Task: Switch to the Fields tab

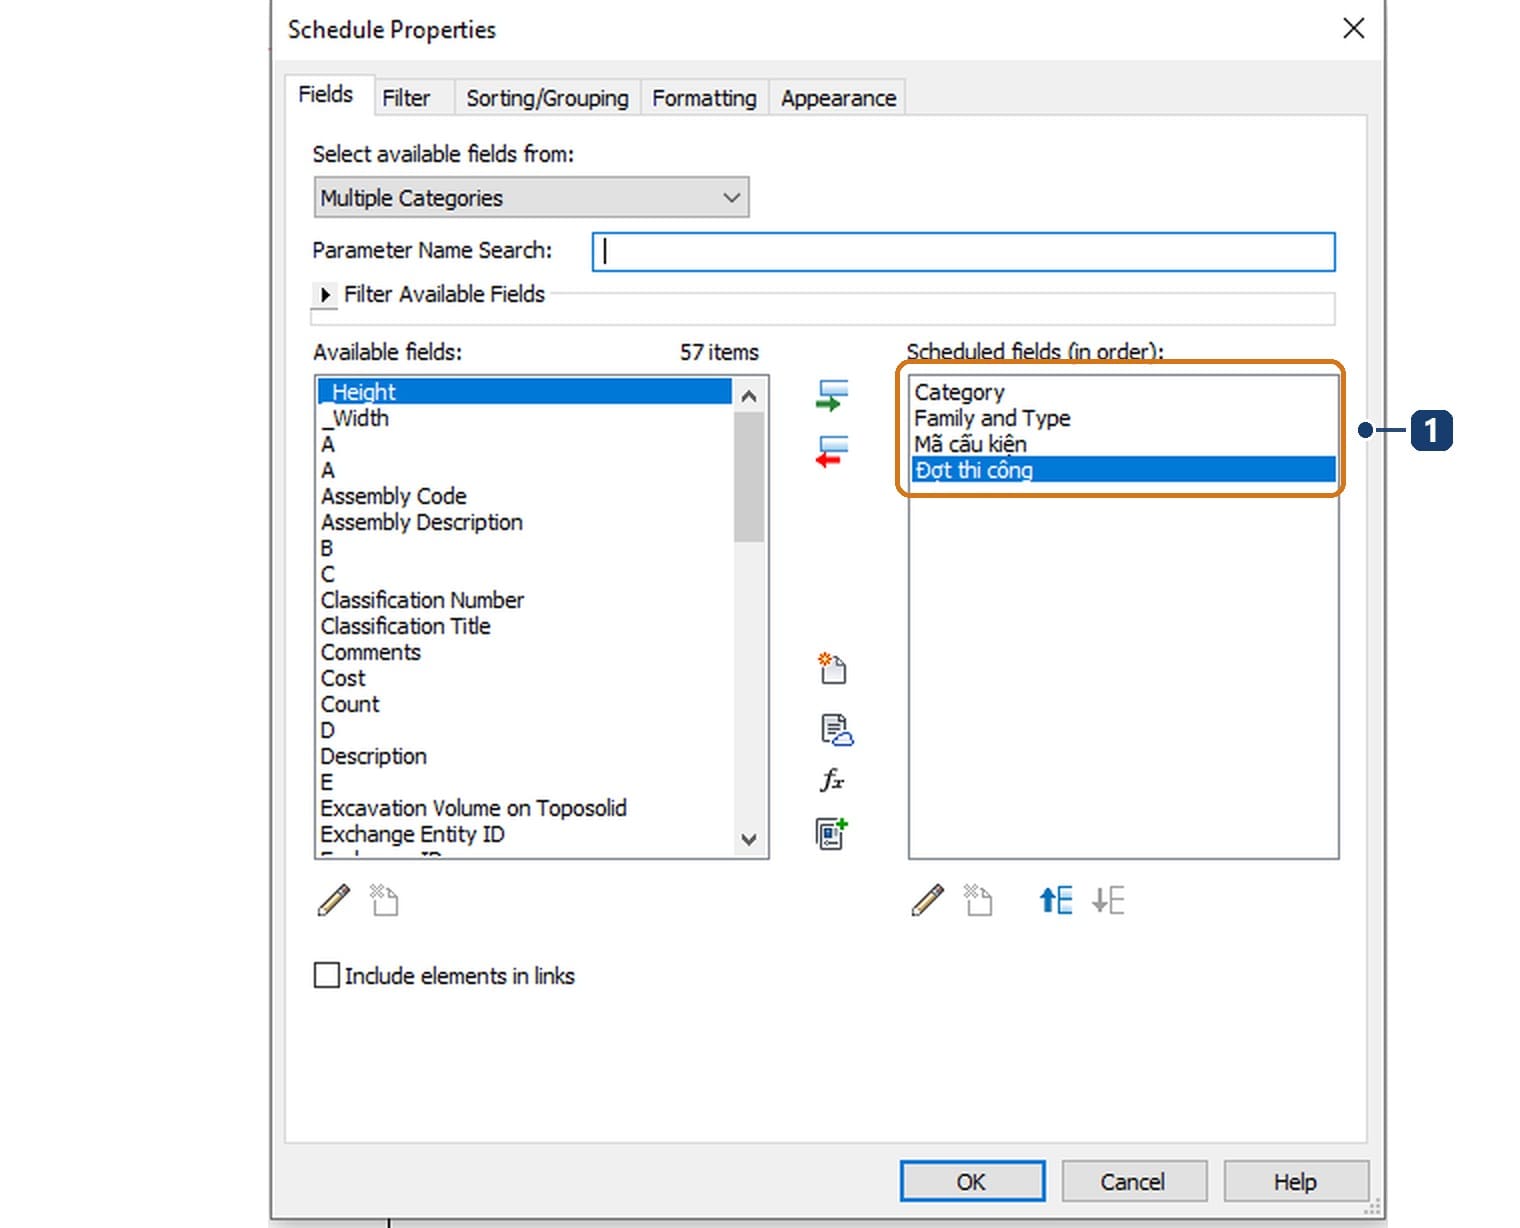Action: 326,95
